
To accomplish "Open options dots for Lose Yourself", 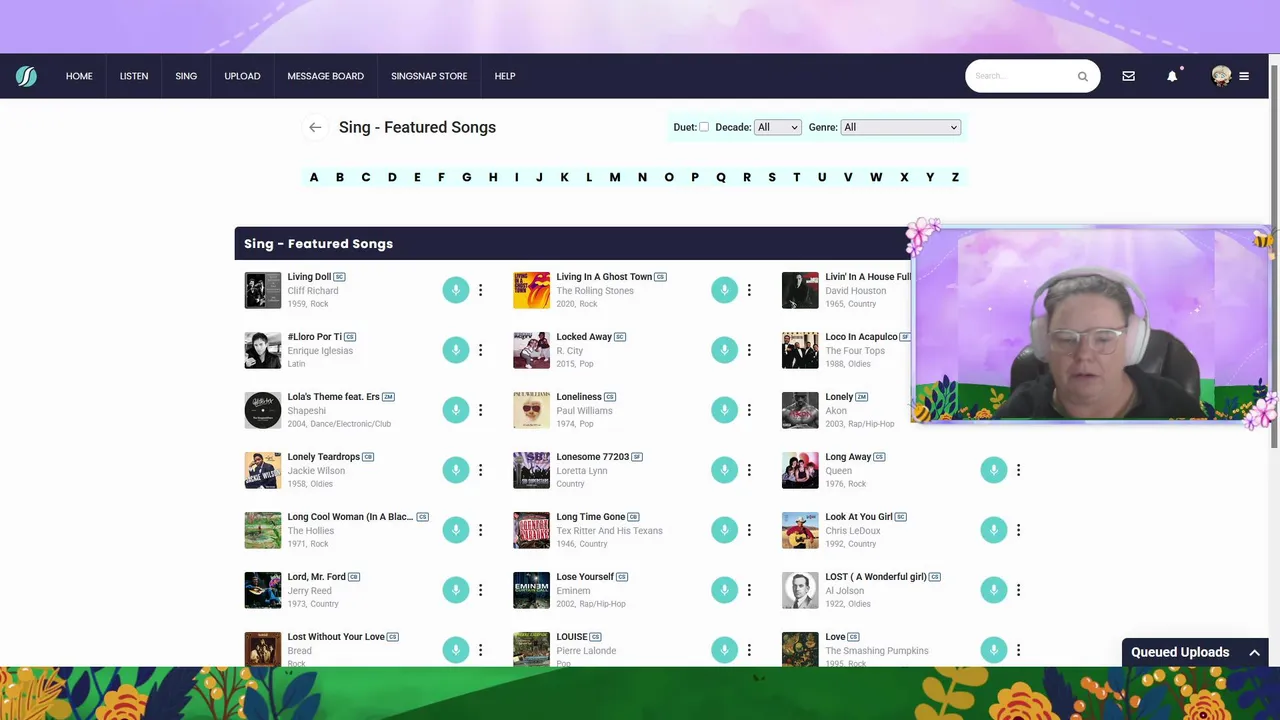I will click(x=749, y=590).
